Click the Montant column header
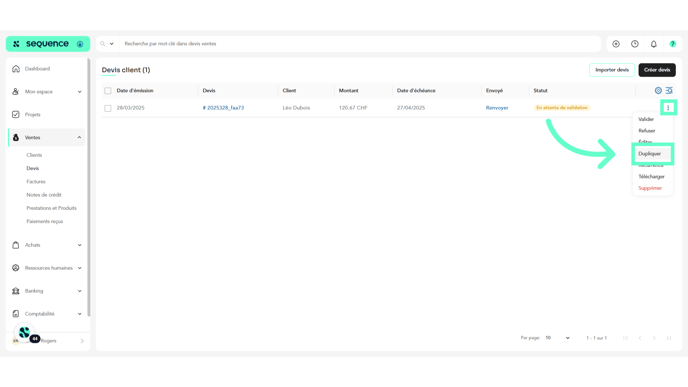Screen dimensions: 688x387 (348, 90)
